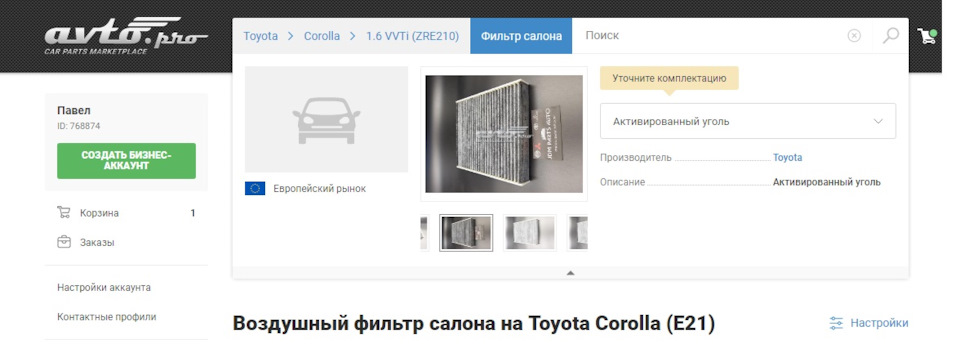Click the Европейский рынок label
Viewport: 960px width, 362px height.
[320, 189]
